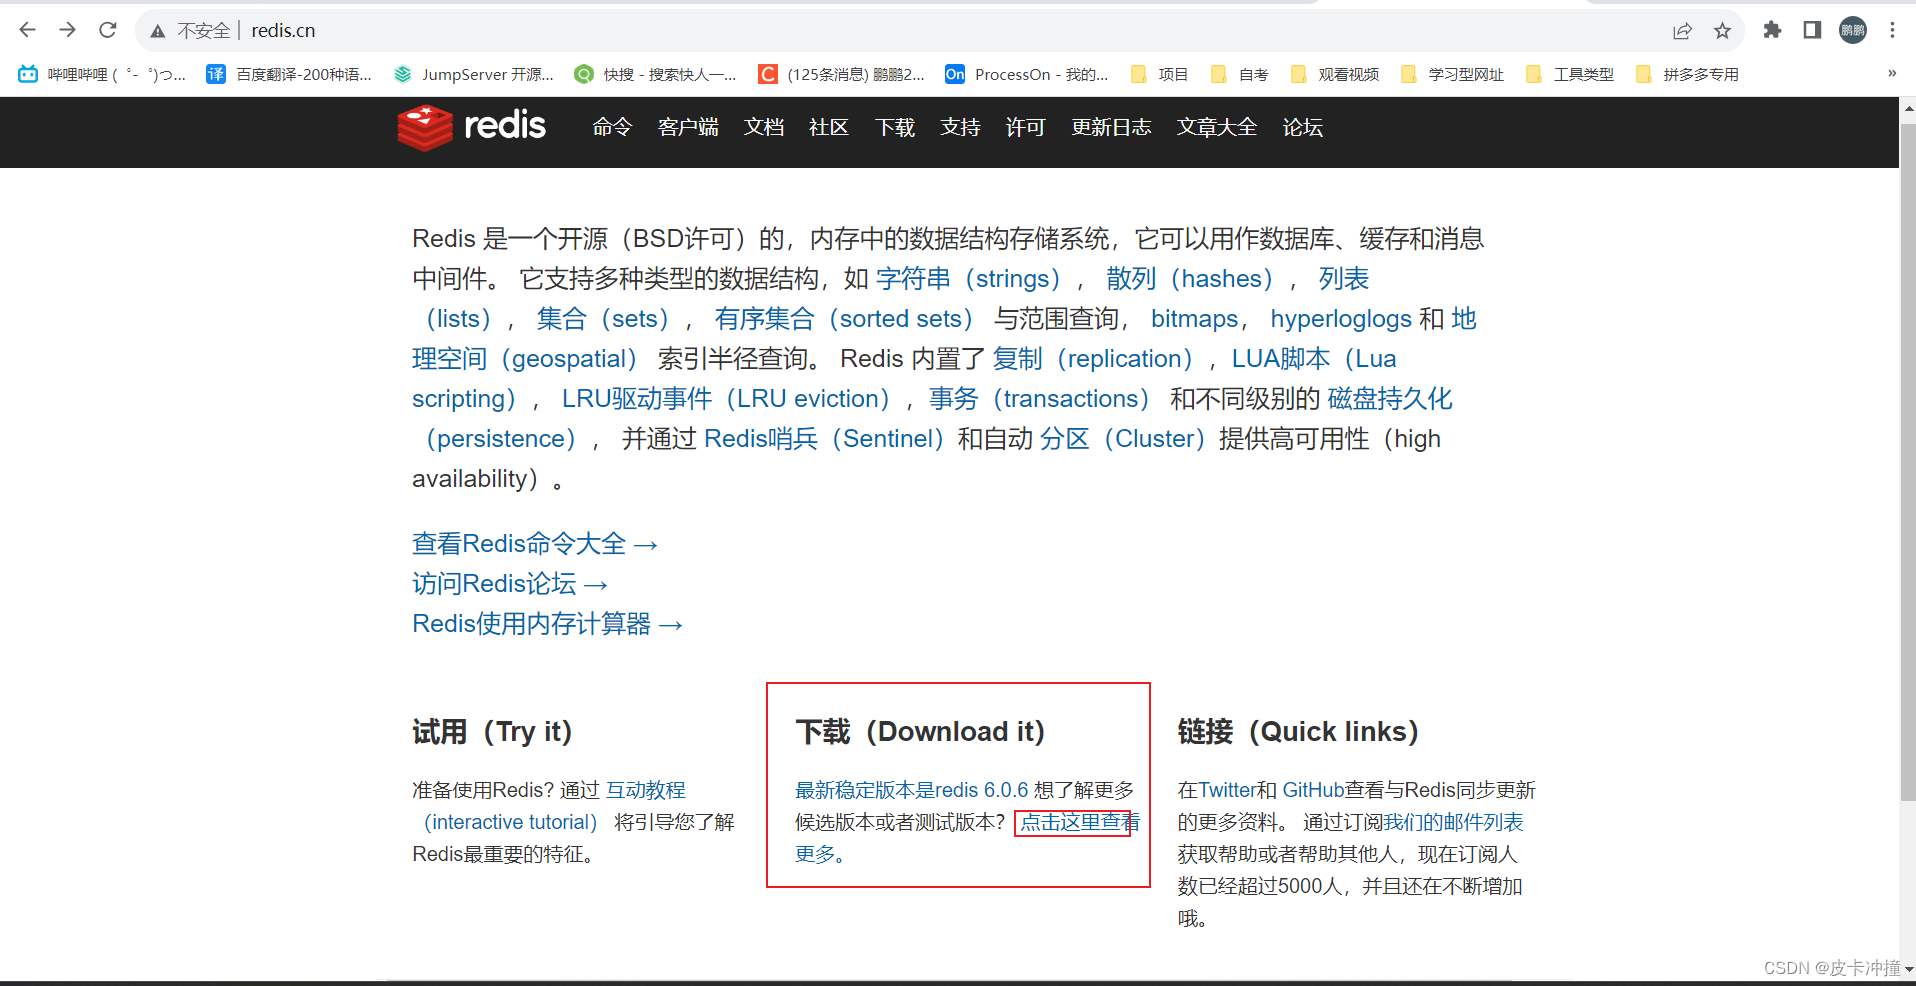Show hidden bookmarks with the double chevron
This screenshot has height=986, width=1916.
(x=1892, y=73)
